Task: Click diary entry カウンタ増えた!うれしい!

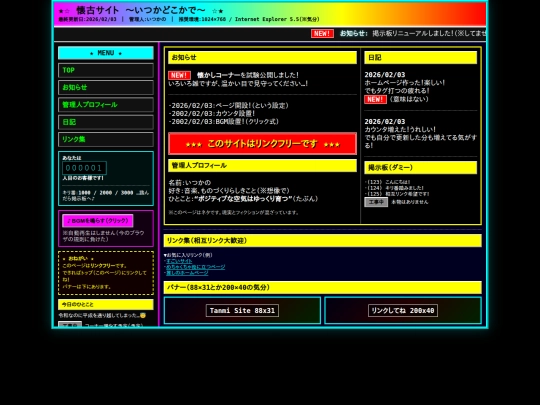Action: coord(400,129)
